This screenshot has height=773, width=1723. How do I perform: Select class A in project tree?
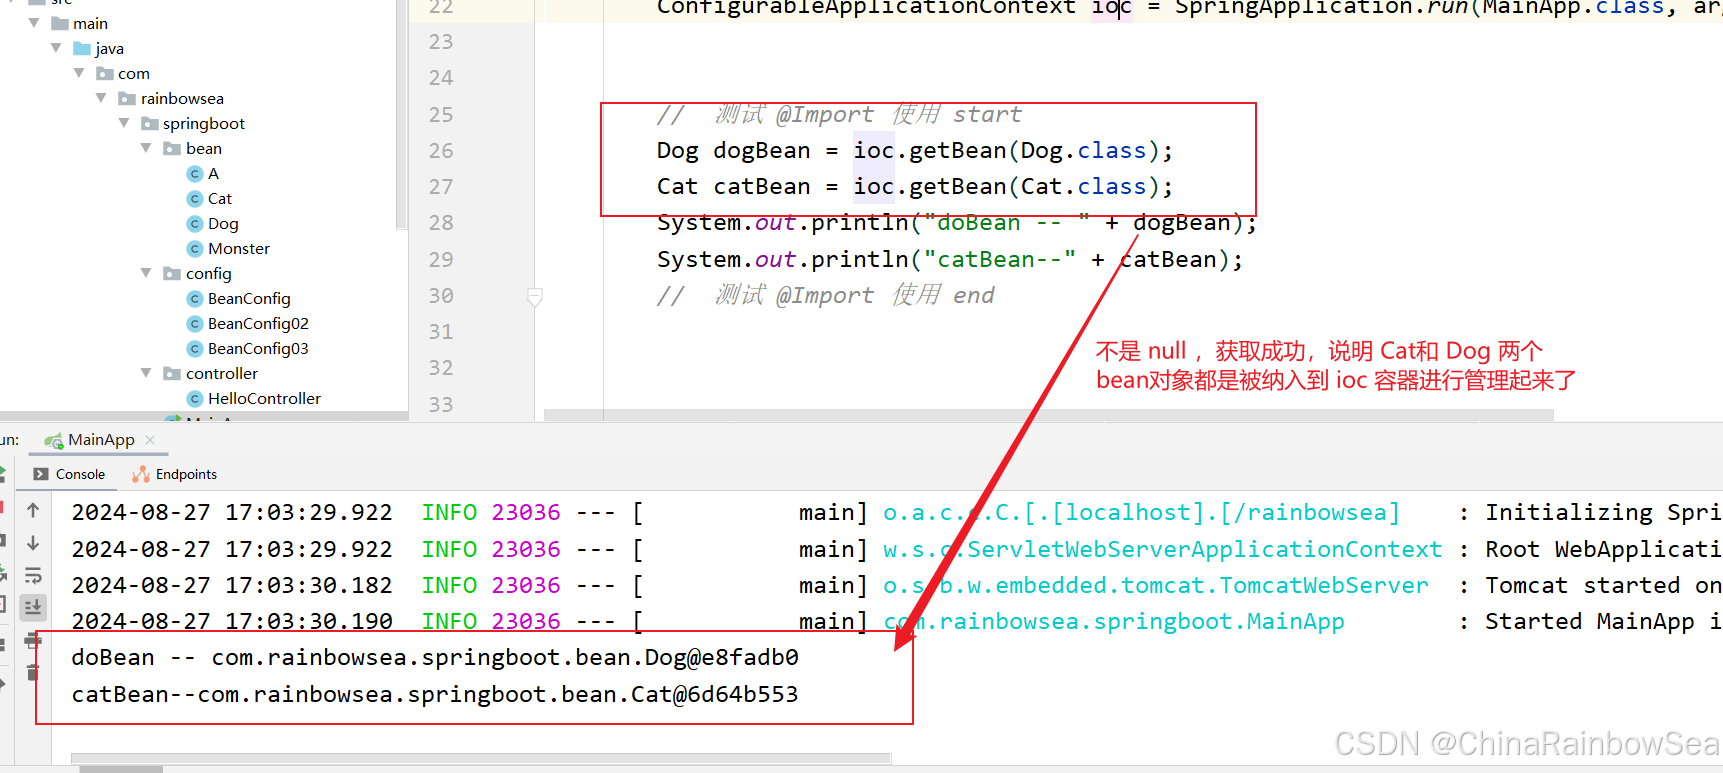213,173
